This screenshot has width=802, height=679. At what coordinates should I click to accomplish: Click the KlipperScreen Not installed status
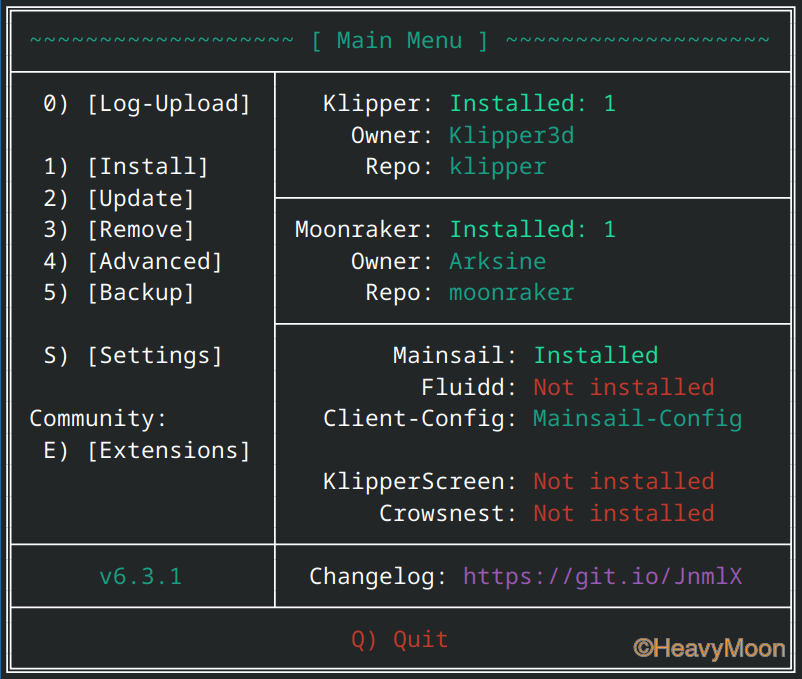tap(624, 482)
